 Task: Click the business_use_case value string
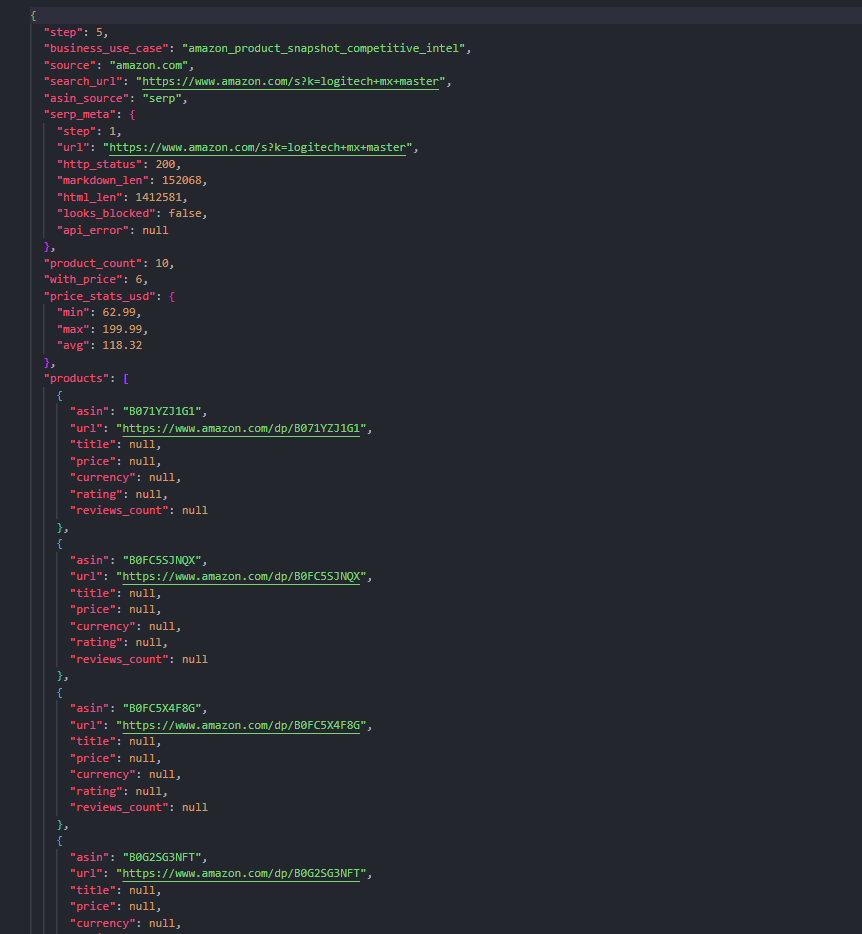tap(323, 48)
